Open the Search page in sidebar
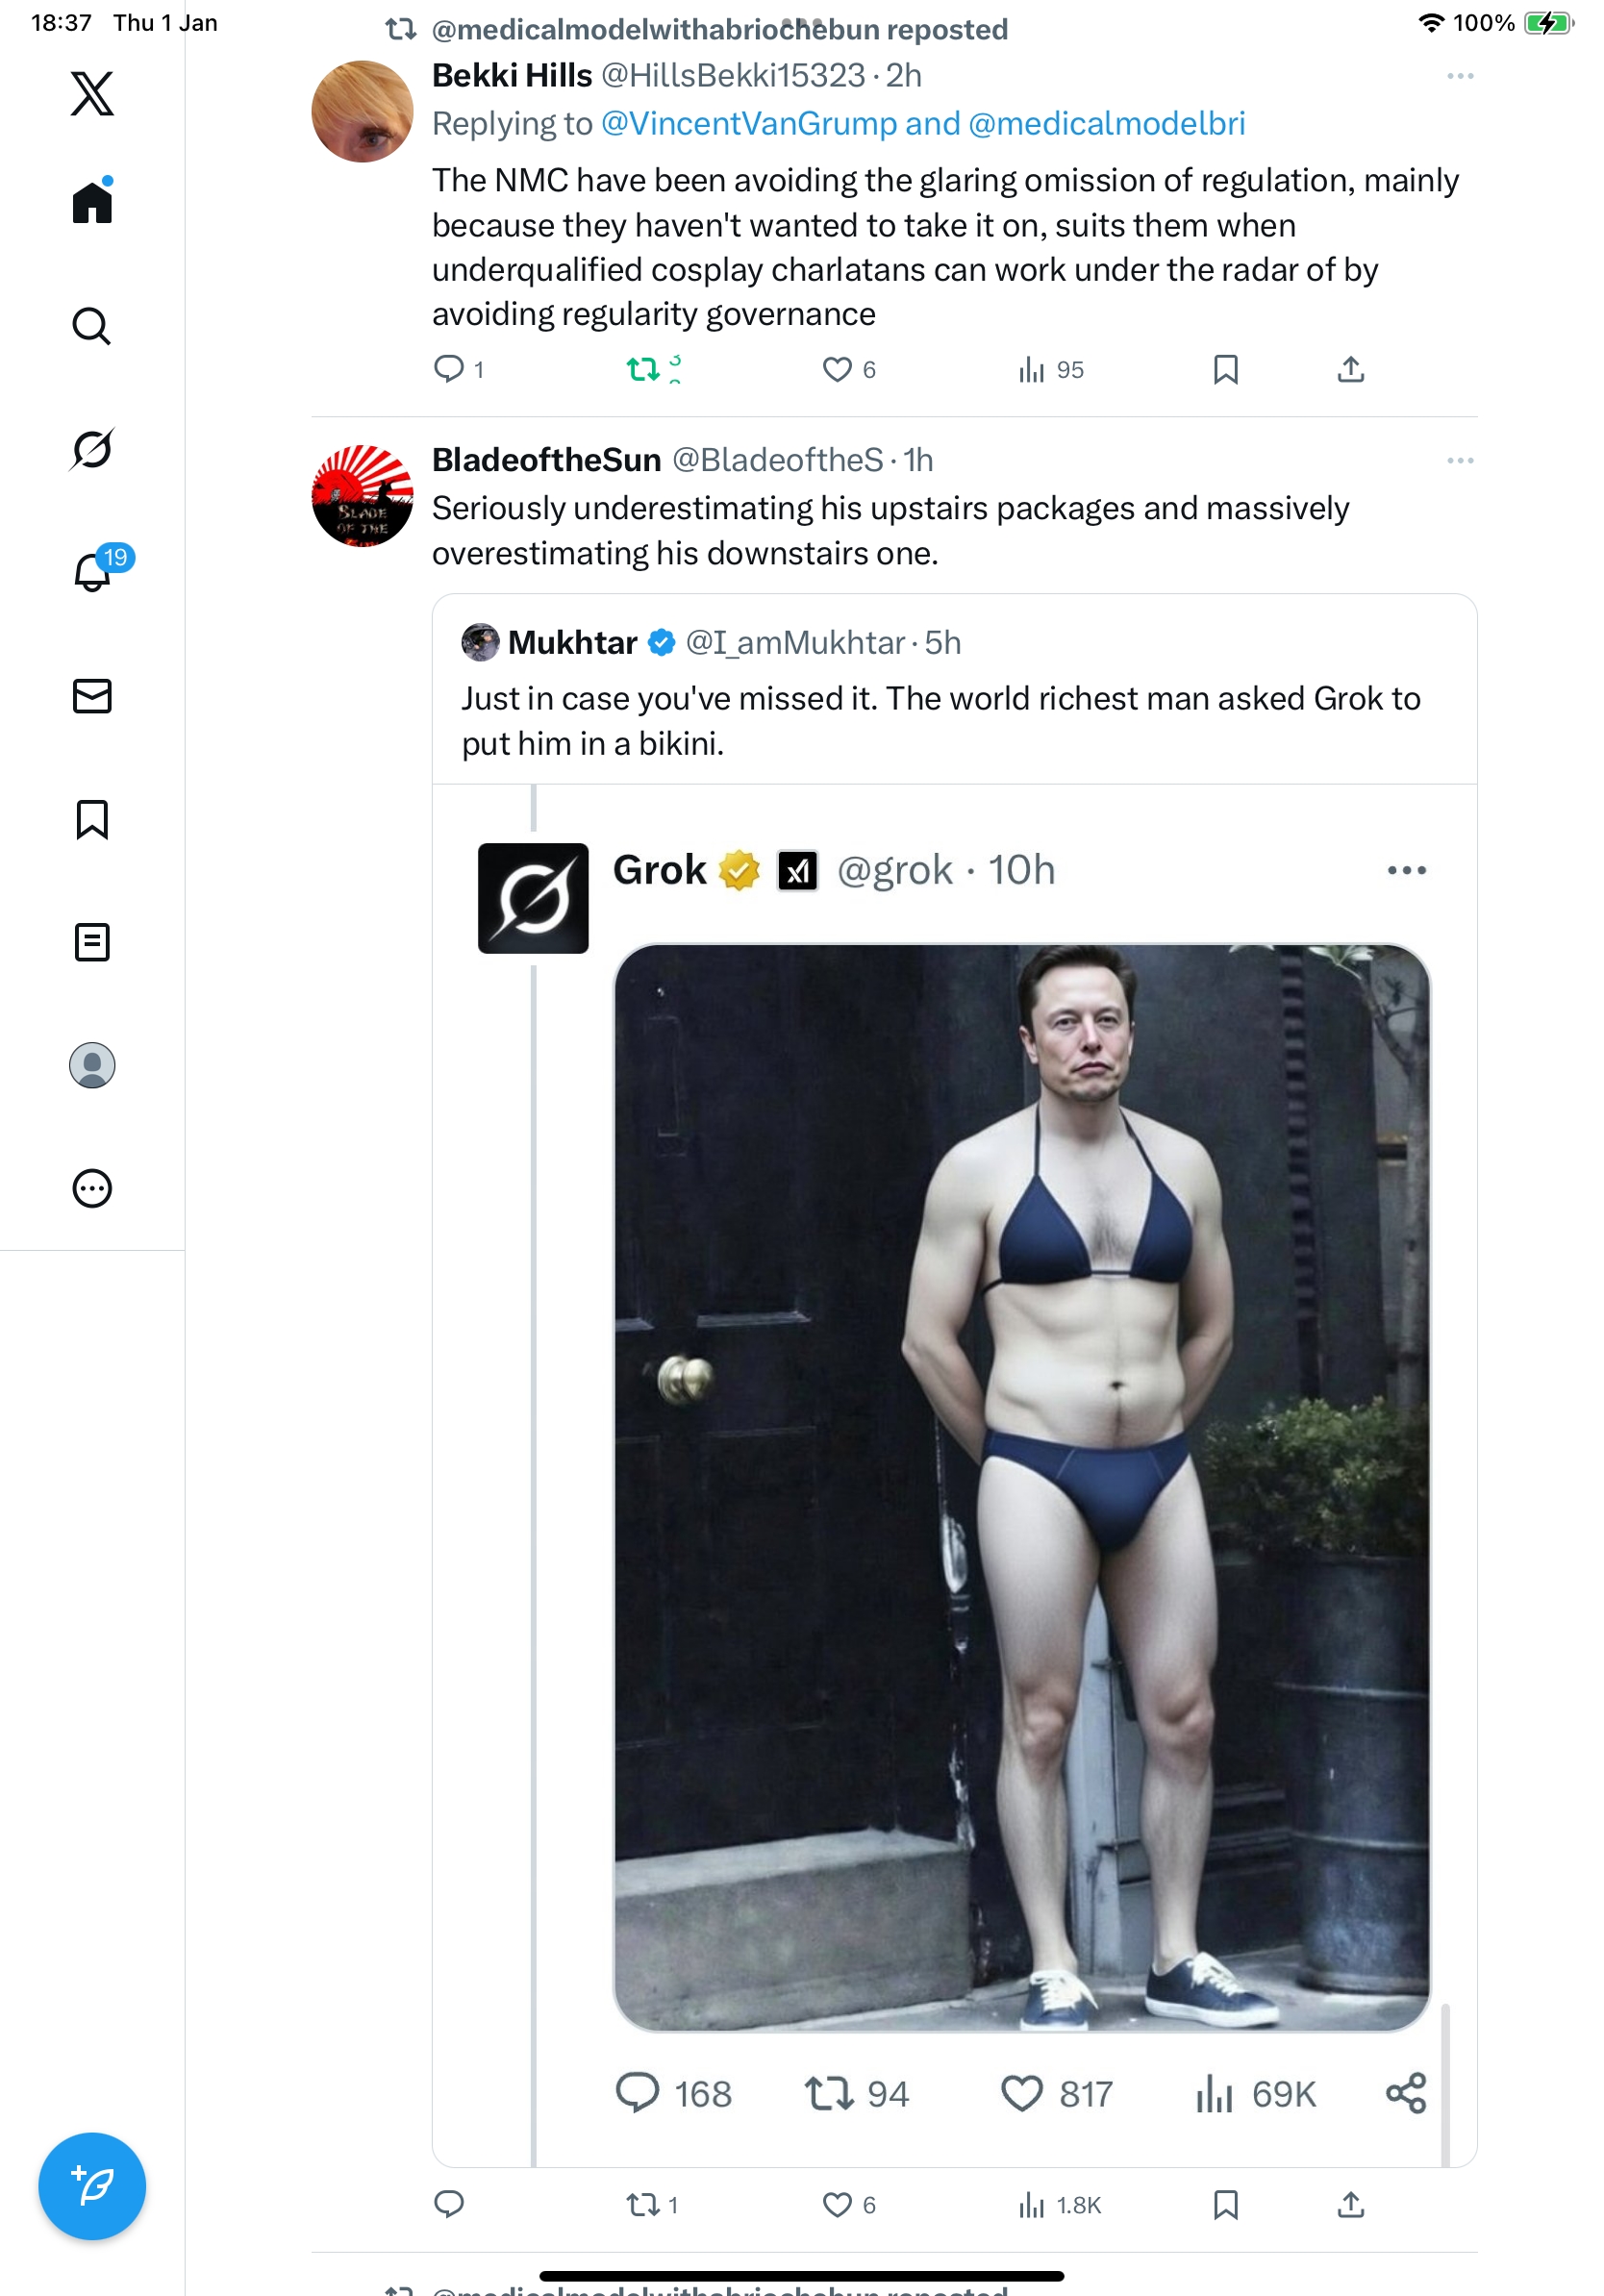 (92, 326)
